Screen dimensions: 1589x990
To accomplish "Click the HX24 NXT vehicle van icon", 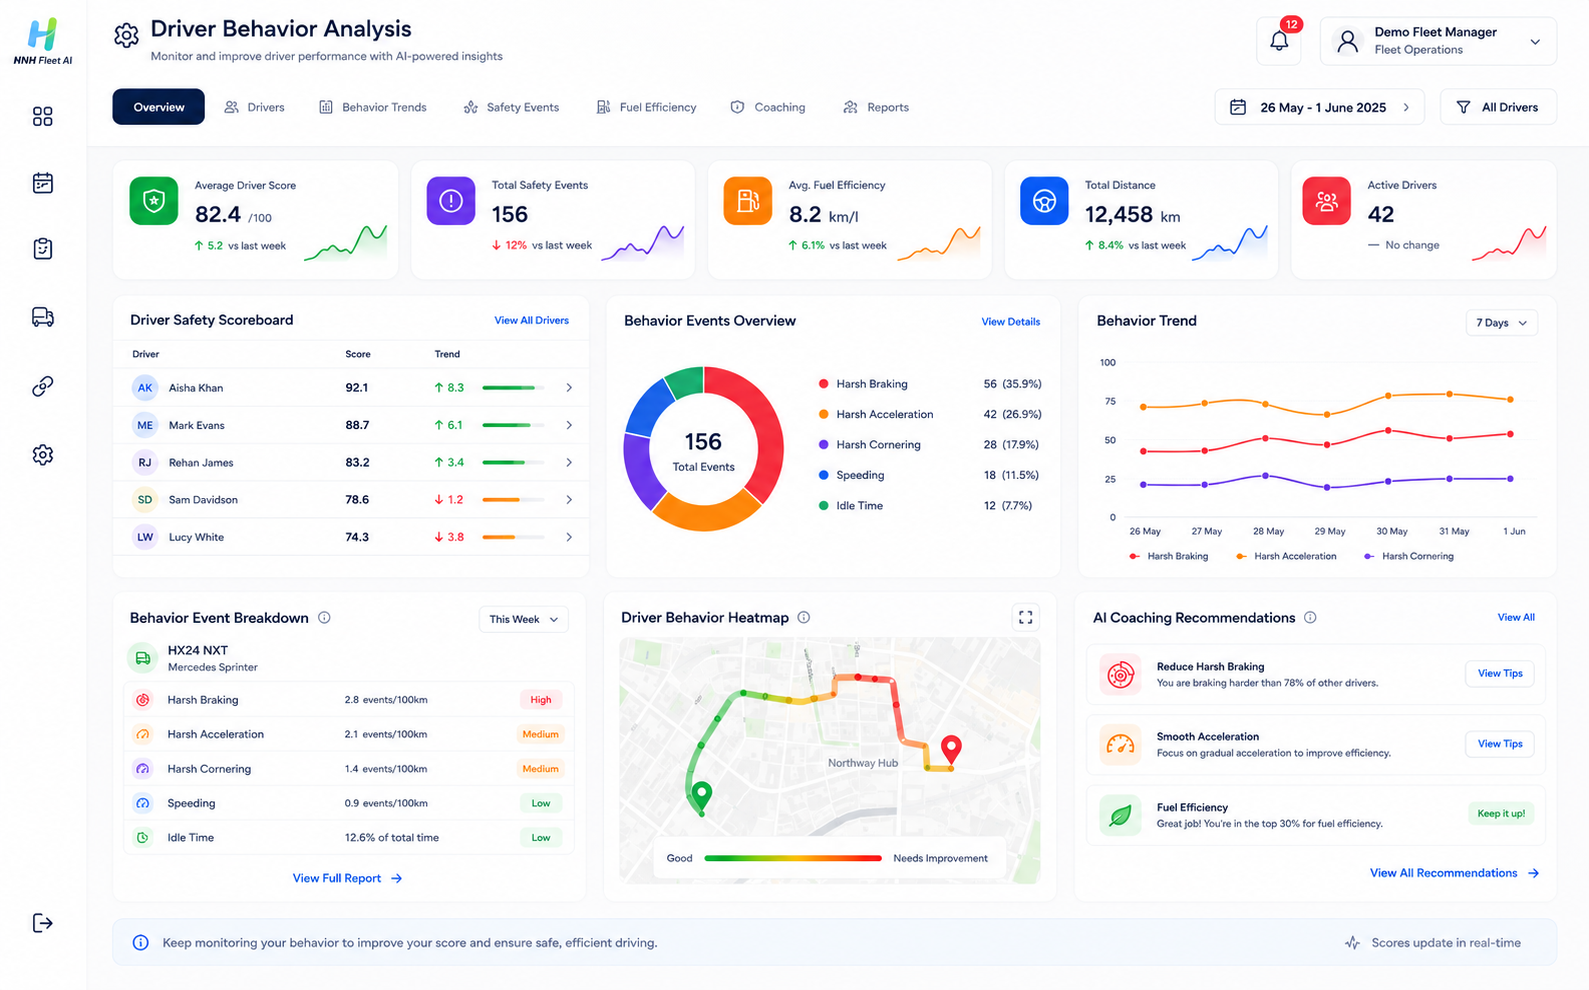I will pos(143,658).
